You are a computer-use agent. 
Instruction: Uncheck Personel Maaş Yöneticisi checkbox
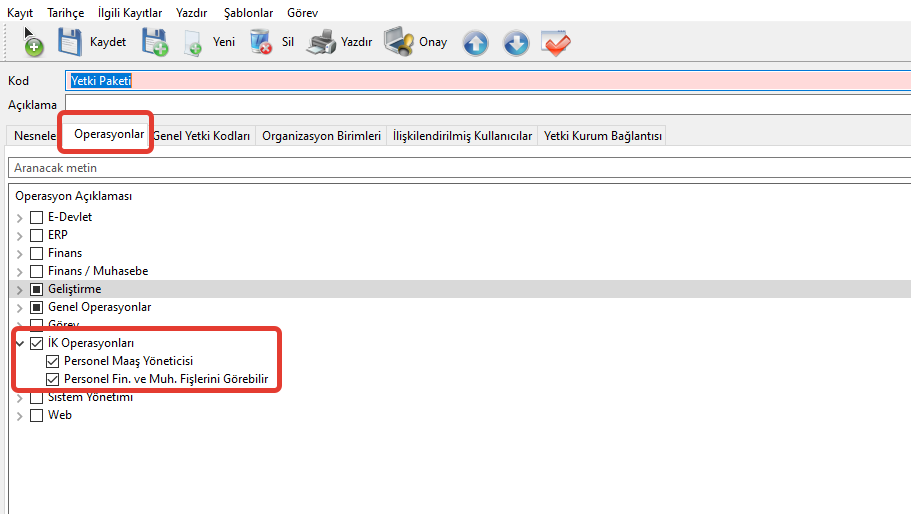coord(53,361)
